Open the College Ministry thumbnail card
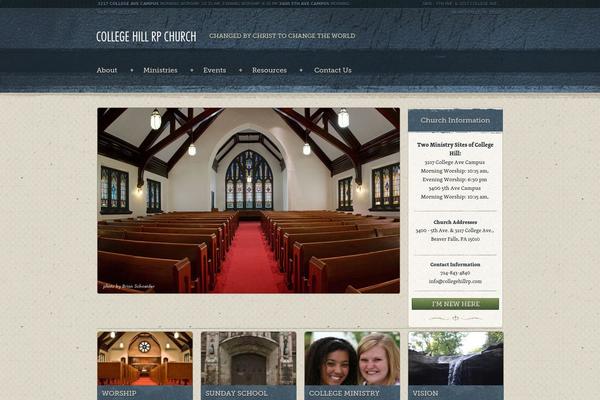The height and width of the screenshot is (400, 600). (352, 366)
